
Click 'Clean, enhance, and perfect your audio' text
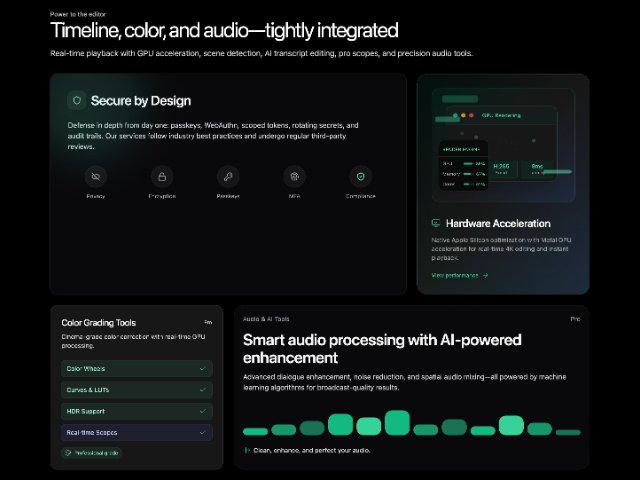(x=312, y=451)
